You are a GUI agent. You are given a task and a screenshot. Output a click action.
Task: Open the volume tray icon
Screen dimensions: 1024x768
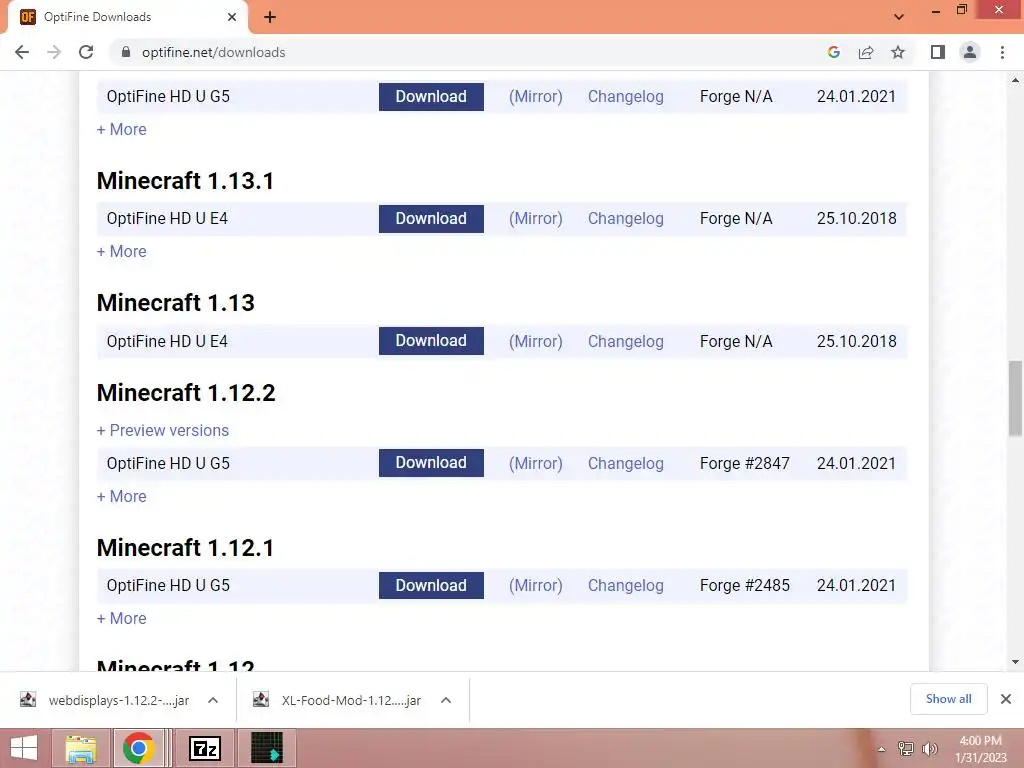coord(929,749)
